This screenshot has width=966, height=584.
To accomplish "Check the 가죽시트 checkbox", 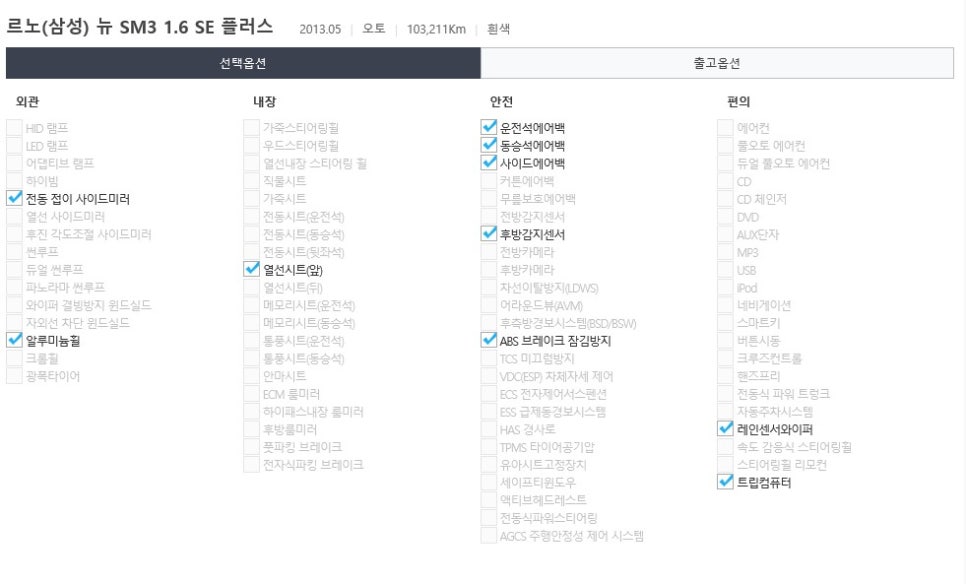I will pyautogui.click(x=251, y=198).
